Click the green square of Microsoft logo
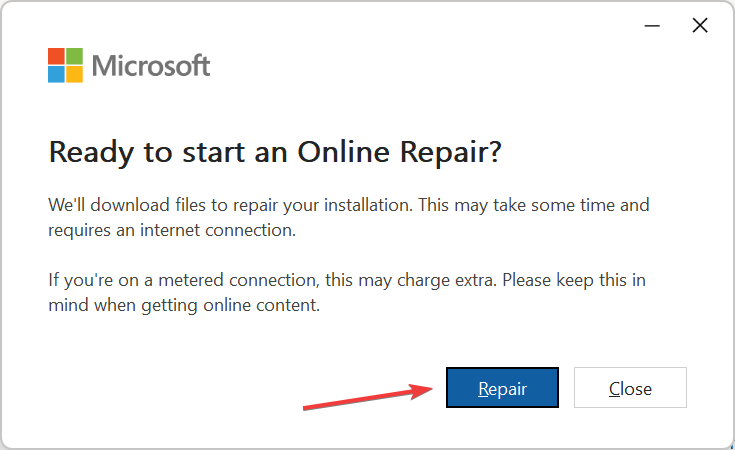The image size is (735, 450). (75, 56)
